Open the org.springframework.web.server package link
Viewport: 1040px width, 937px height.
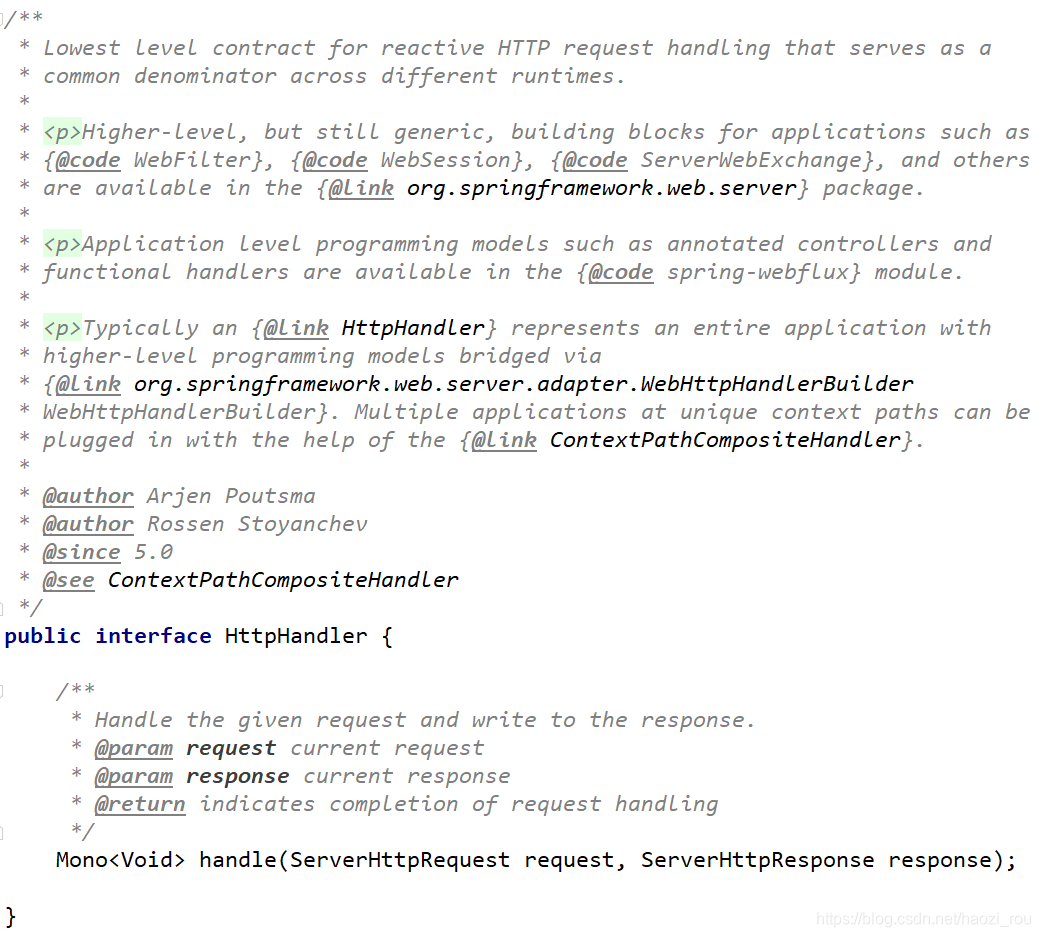[601, 188]
